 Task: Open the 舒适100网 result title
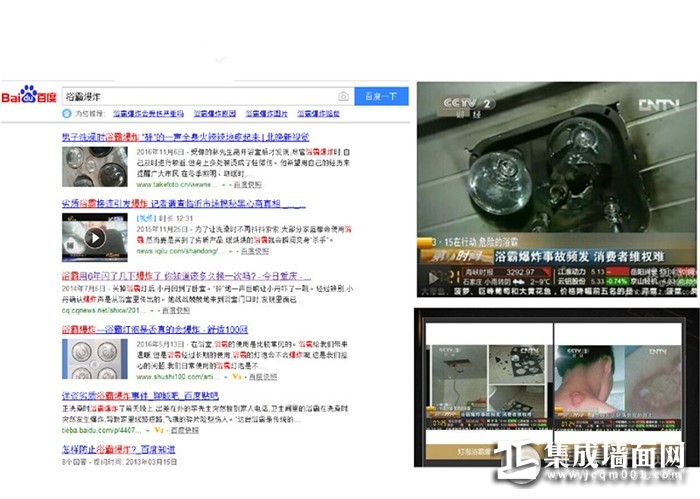(x=154, y=329)
